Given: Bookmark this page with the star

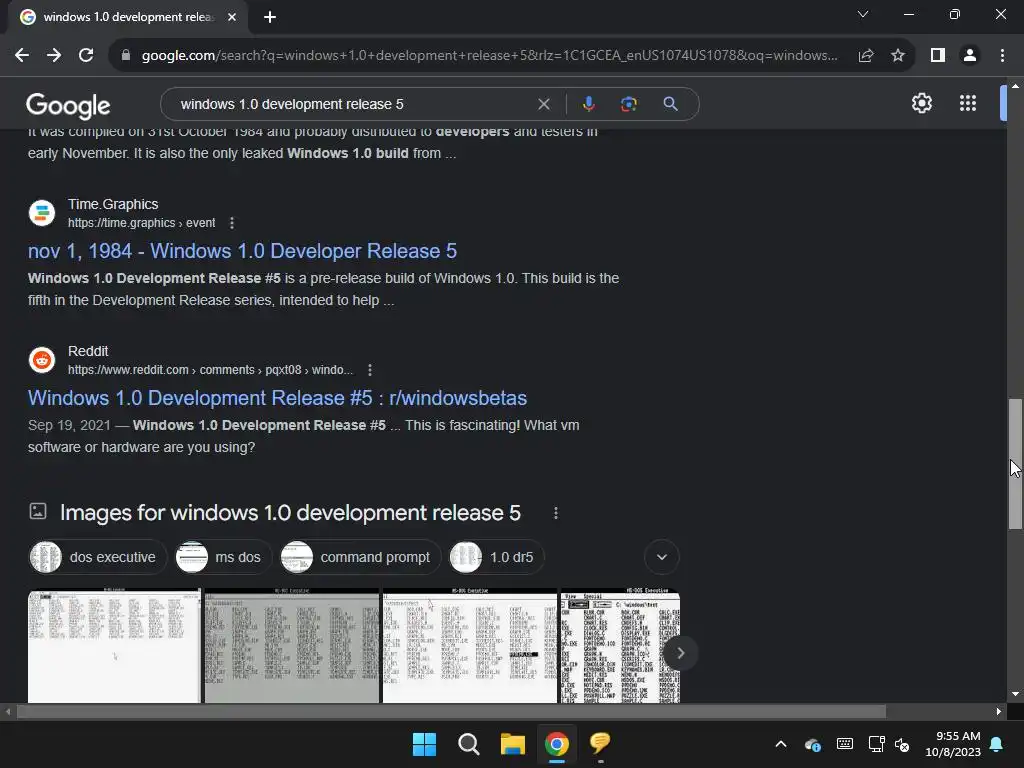Looking at the screenshot, I should tap(898, 56).
